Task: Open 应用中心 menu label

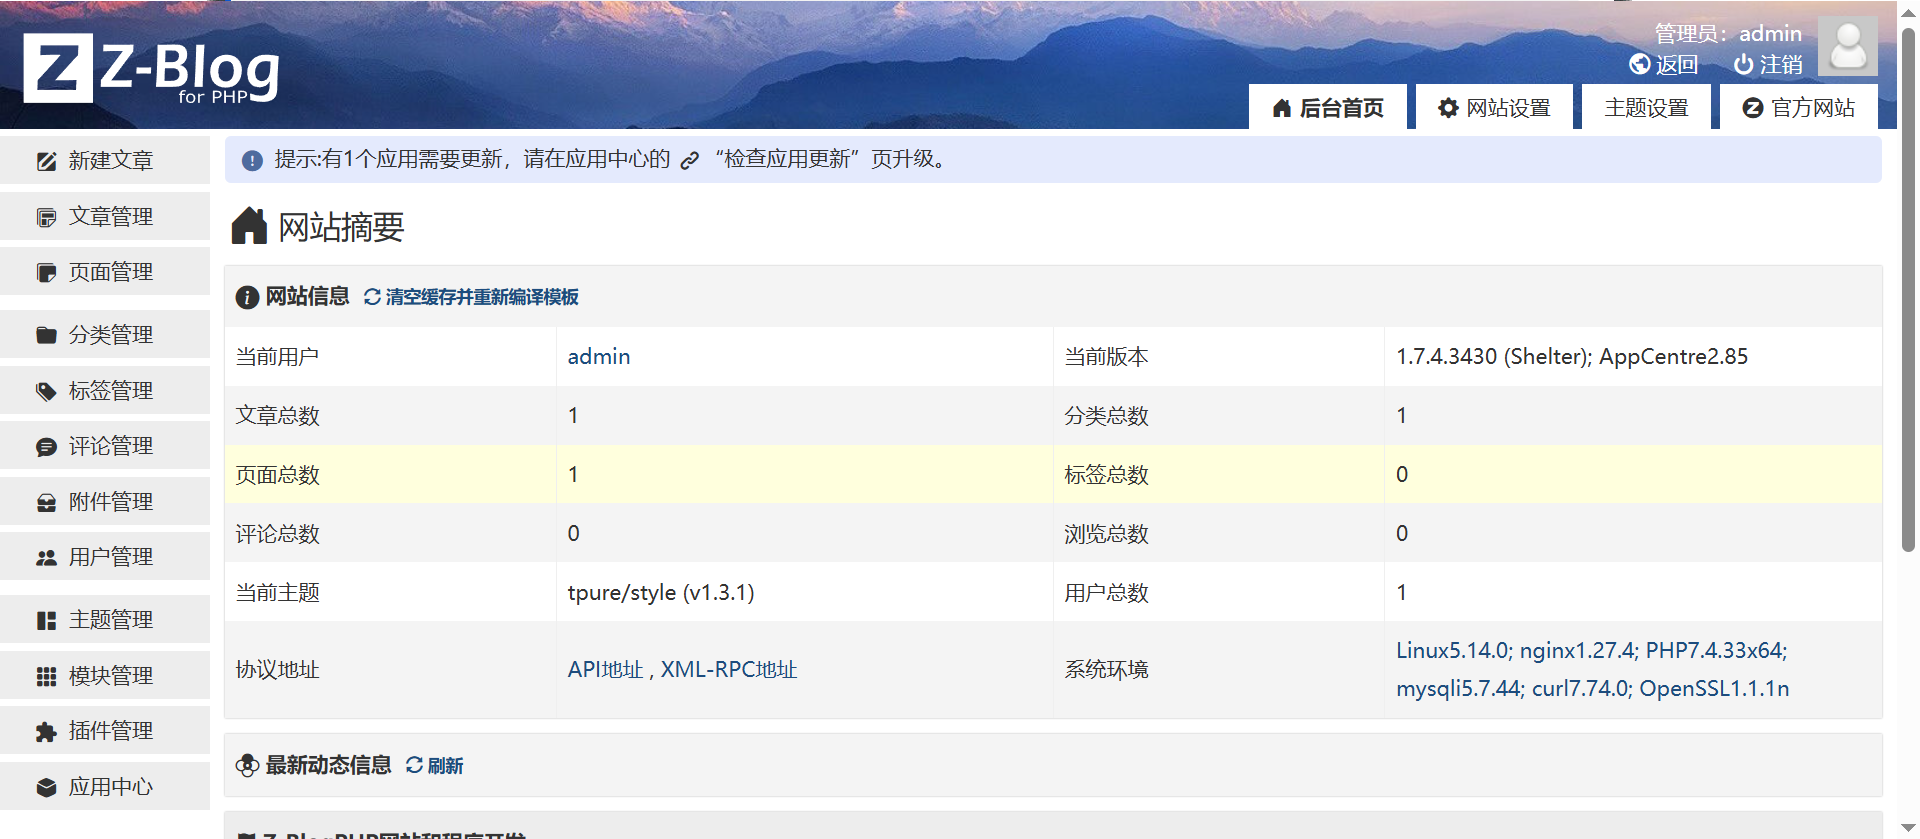Action: (x=111, y=787)
